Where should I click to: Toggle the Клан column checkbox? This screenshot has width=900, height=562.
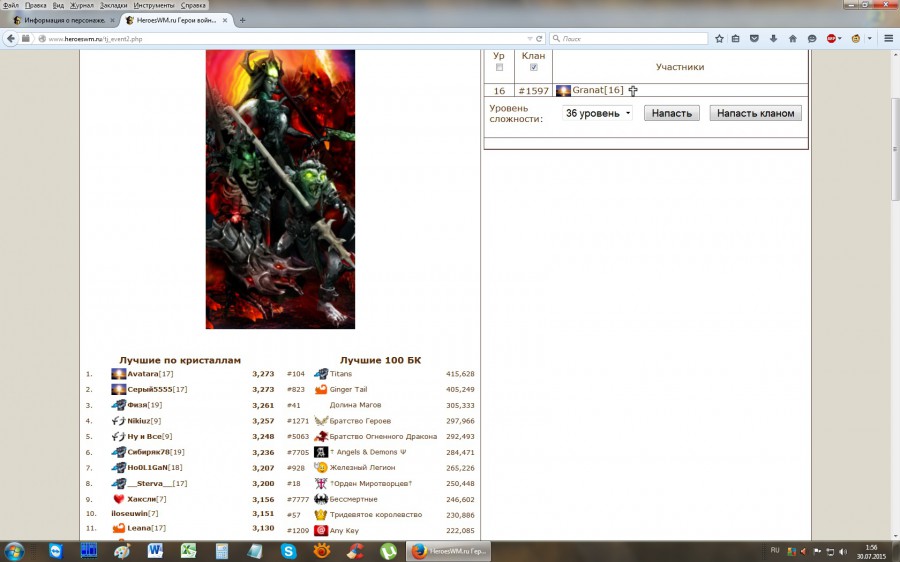point(534,67)
